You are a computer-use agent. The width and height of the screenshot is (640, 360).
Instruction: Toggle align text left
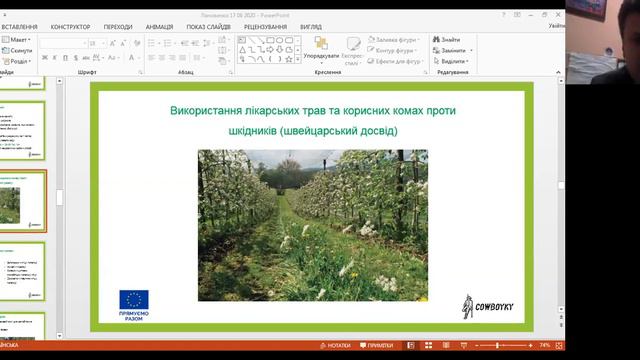pyautogui.click(x=151, y=58)
